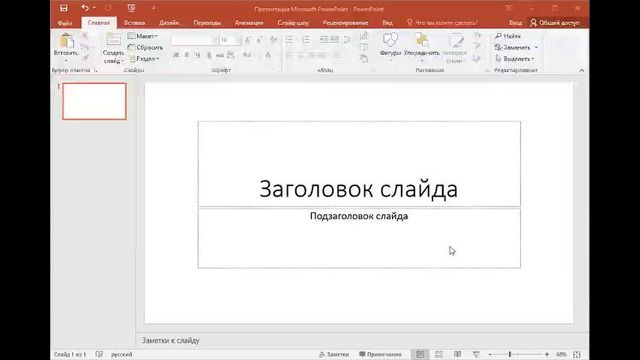Viewport: 640px width, 360px height.
Task: Select slide 1 thumbnail
Action: pyautogui.click(x=94, y=101)
